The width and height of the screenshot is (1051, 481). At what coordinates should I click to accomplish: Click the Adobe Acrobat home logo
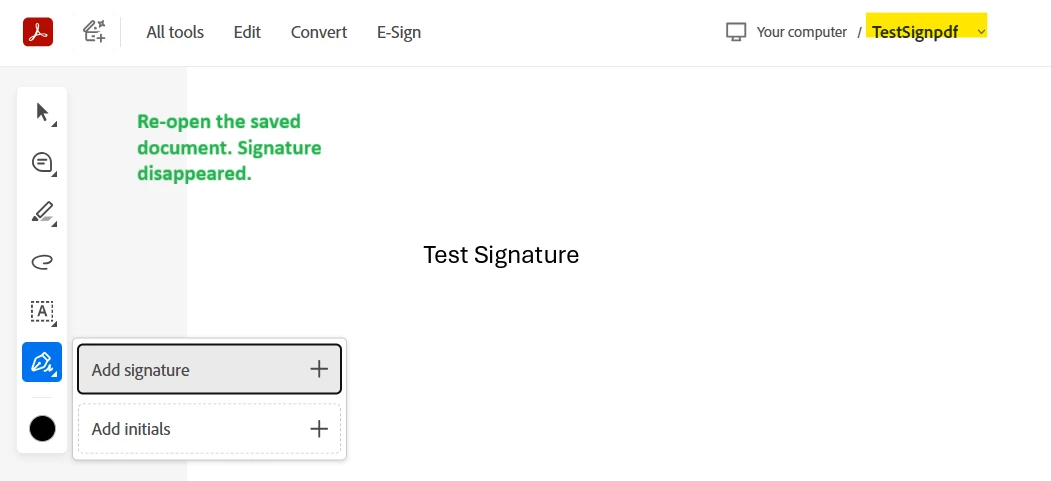click(x=38, y=31)
